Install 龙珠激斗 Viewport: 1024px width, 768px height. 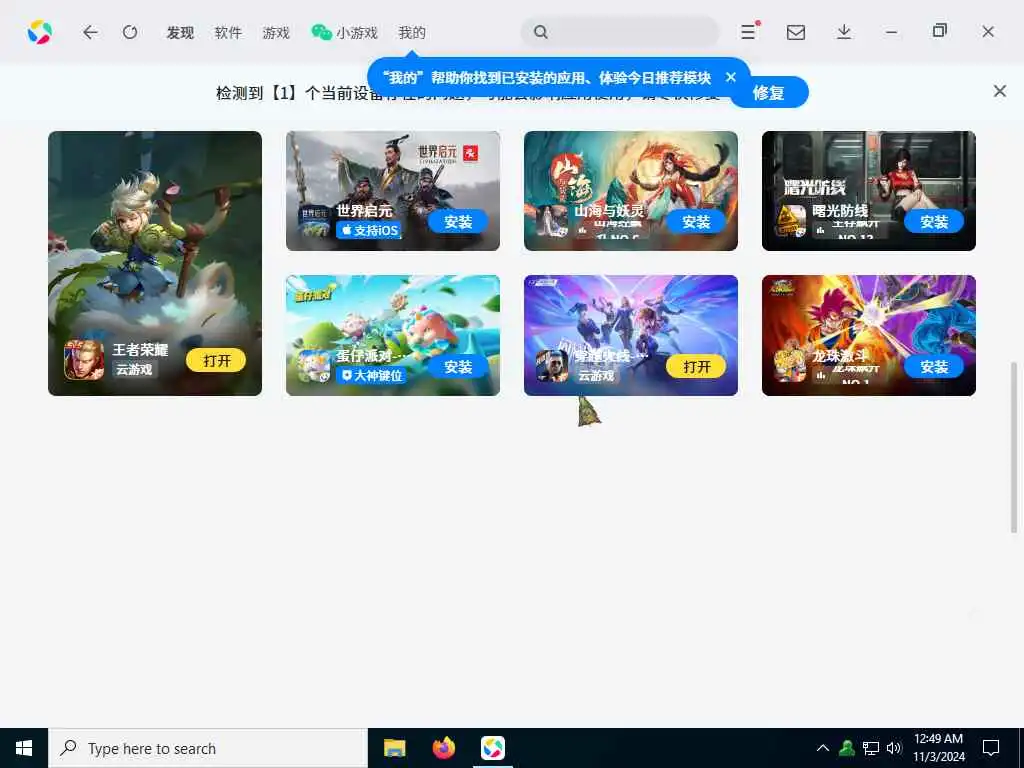pyautogui.click(x=934, y=367)
